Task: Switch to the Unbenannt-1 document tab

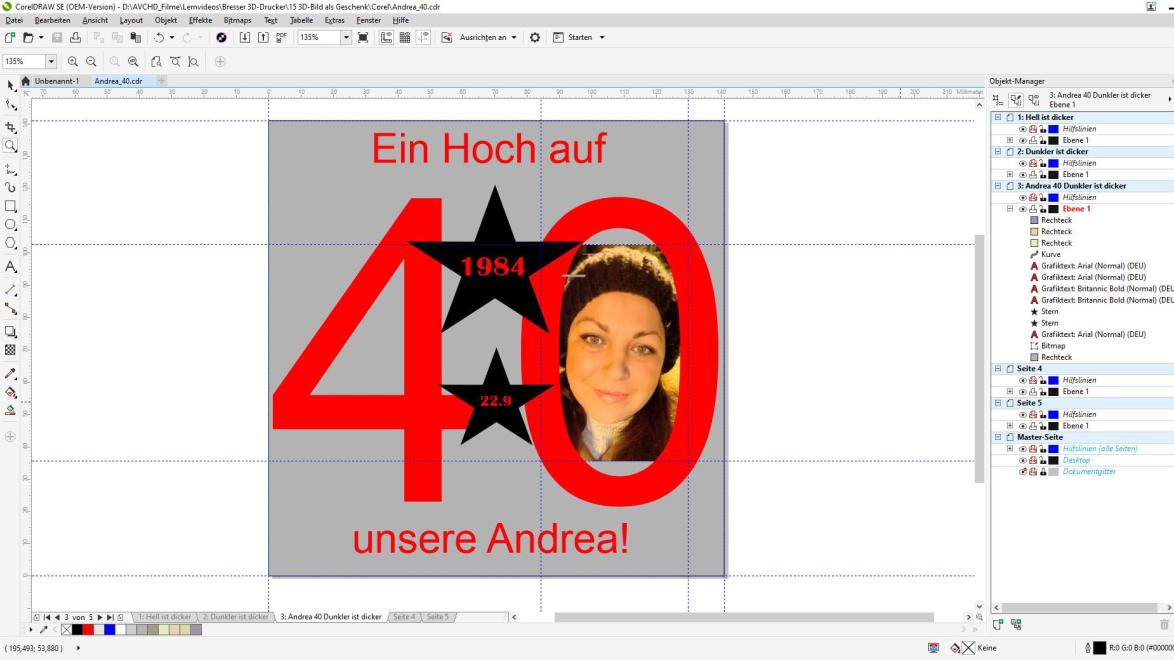Action: (x=56, y=81)
